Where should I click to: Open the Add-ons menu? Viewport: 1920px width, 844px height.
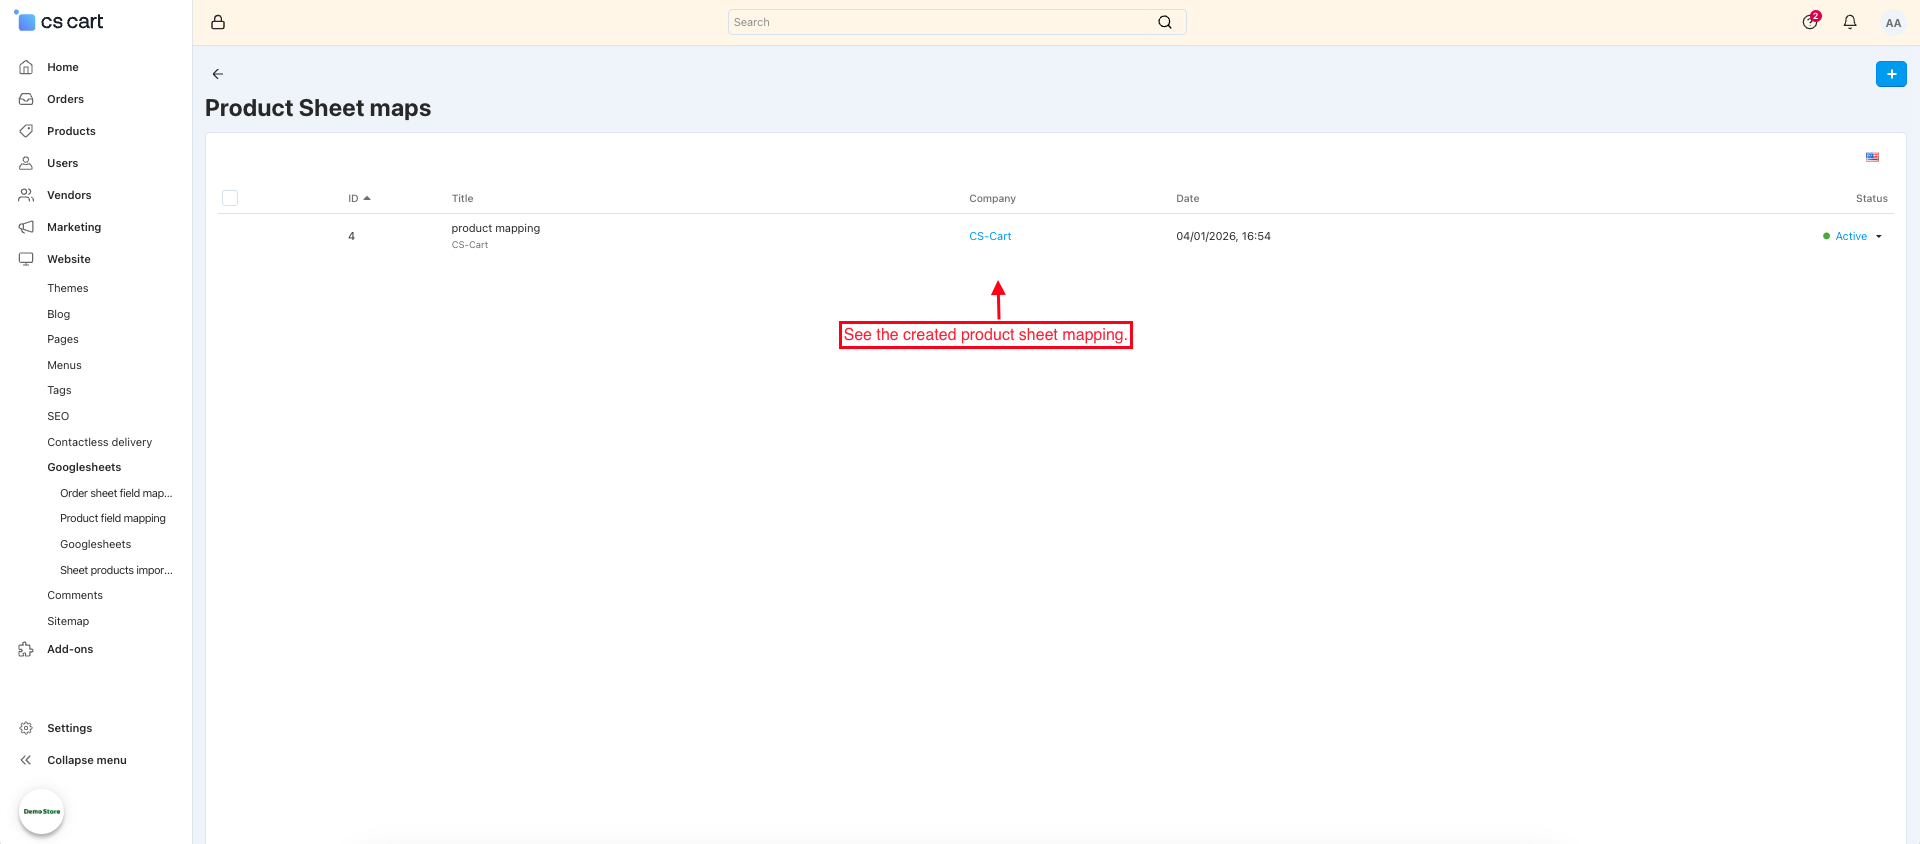[x=70, y=649]
